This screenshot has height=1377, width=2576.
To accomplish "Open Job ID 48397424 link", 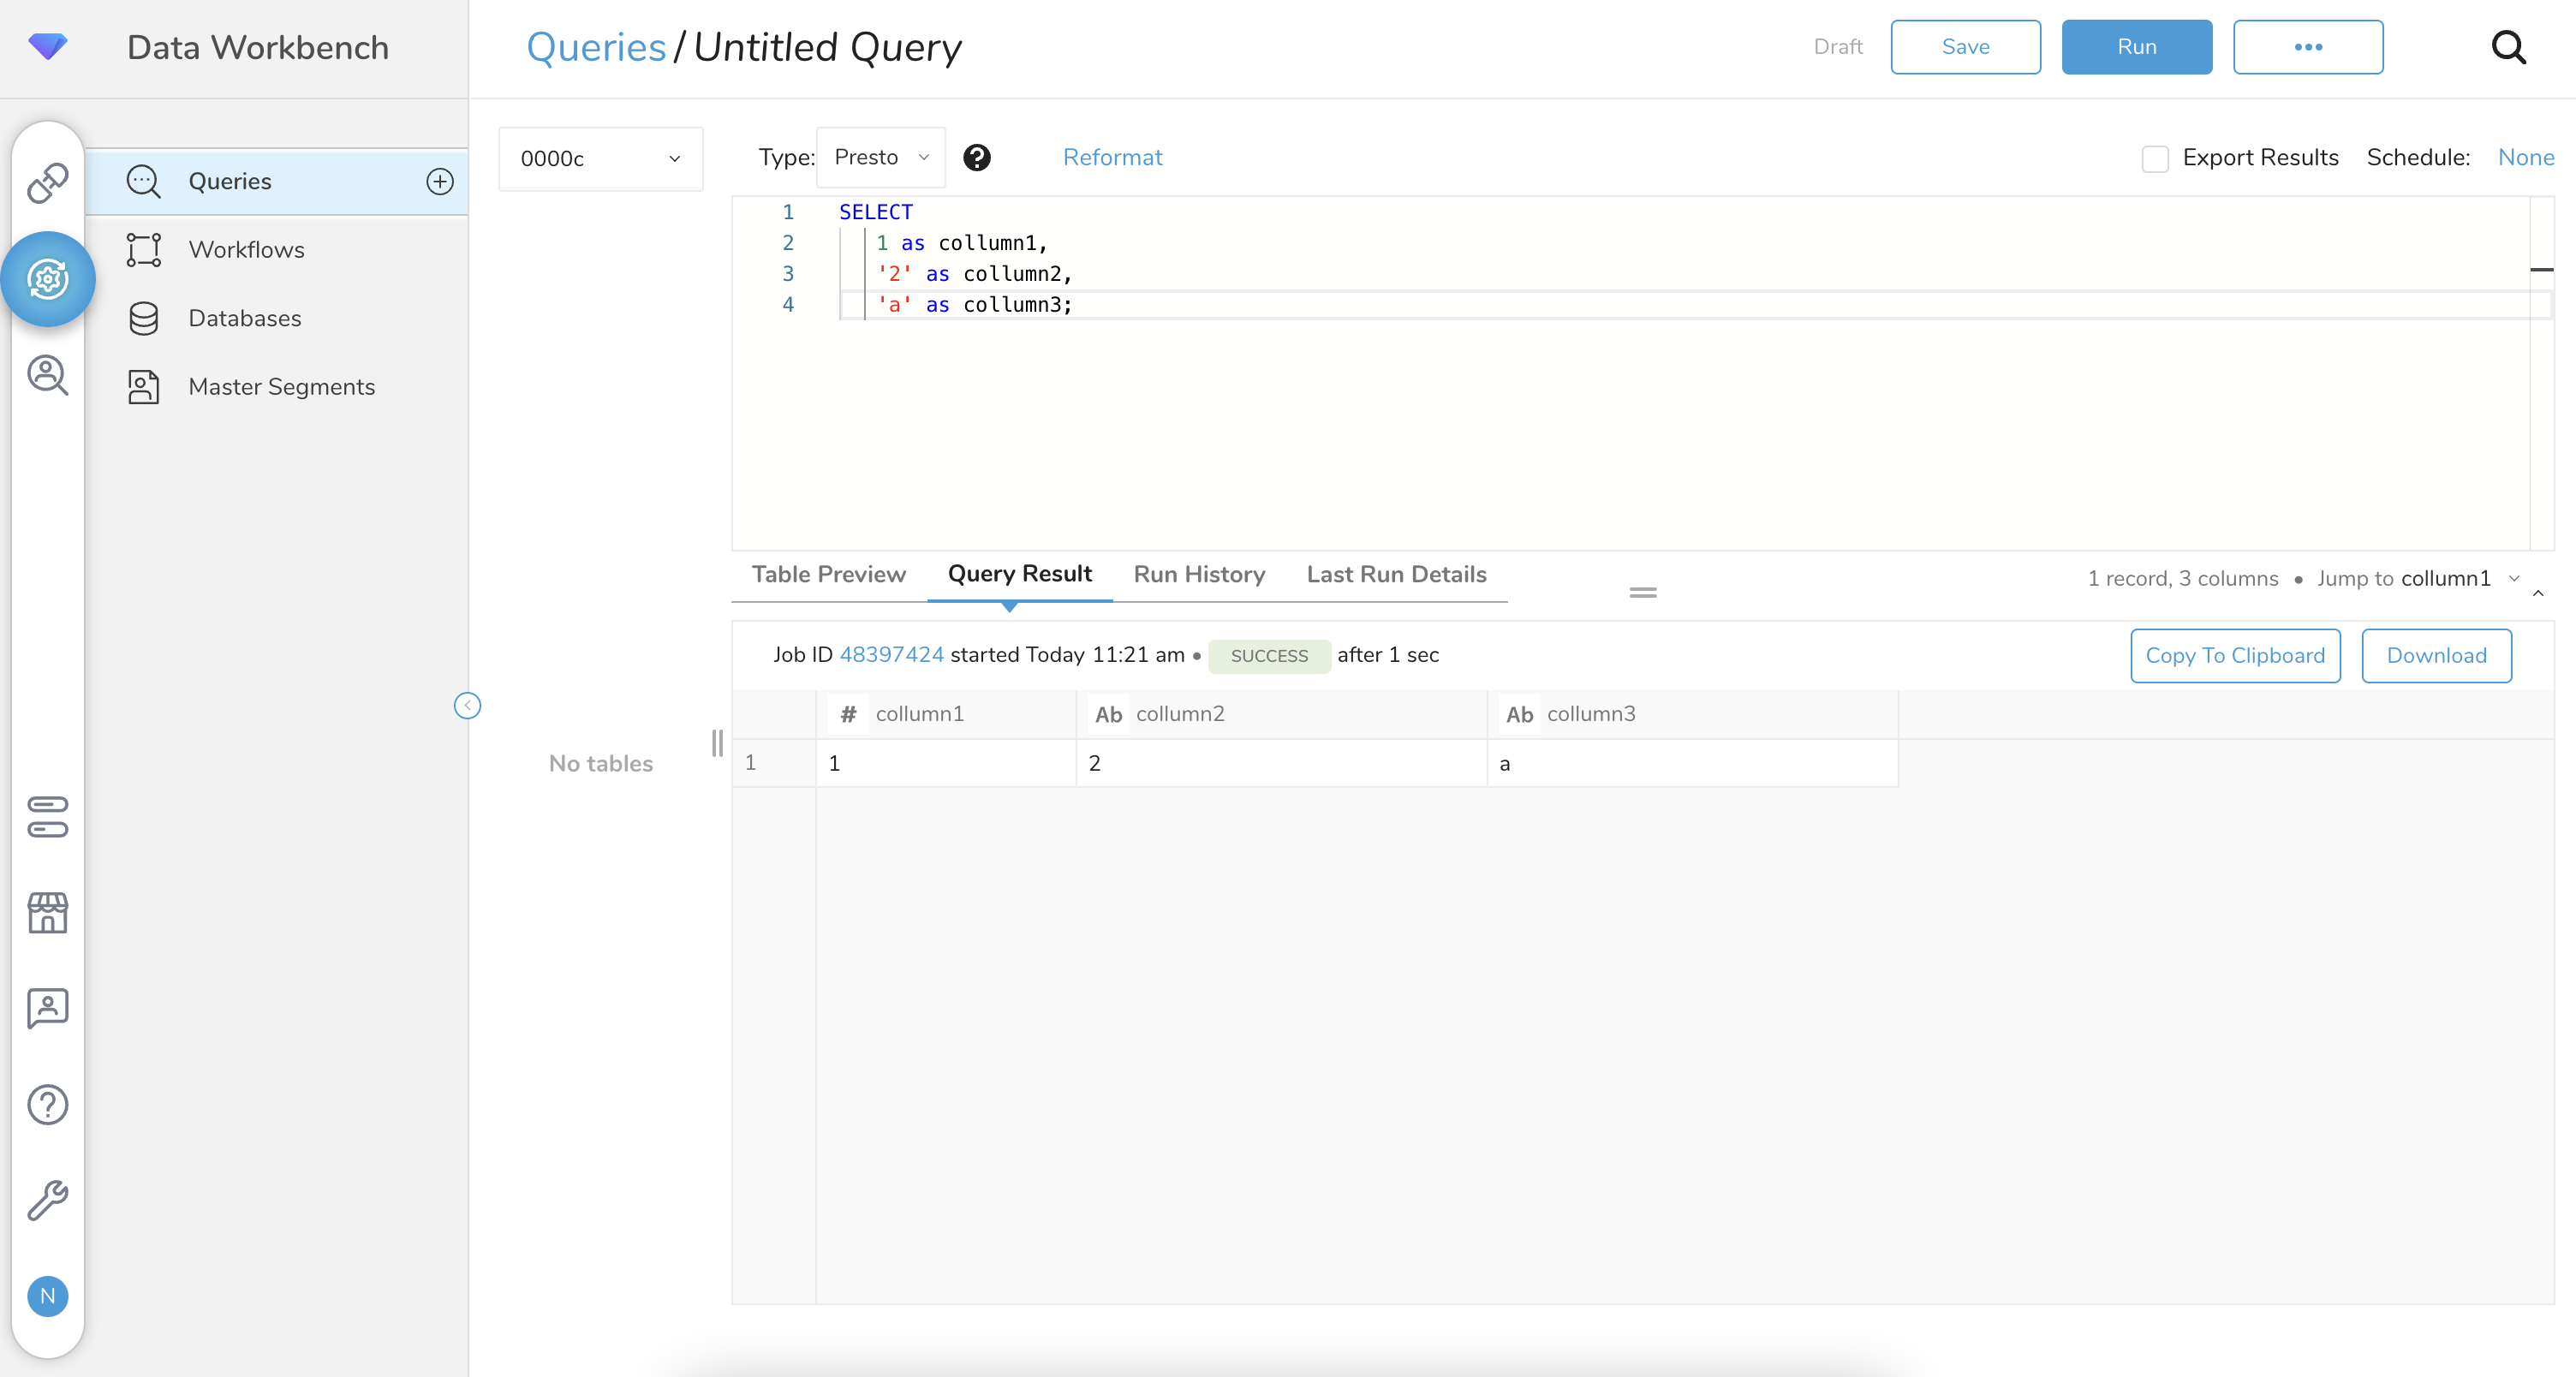I will [x=891, y=655].
